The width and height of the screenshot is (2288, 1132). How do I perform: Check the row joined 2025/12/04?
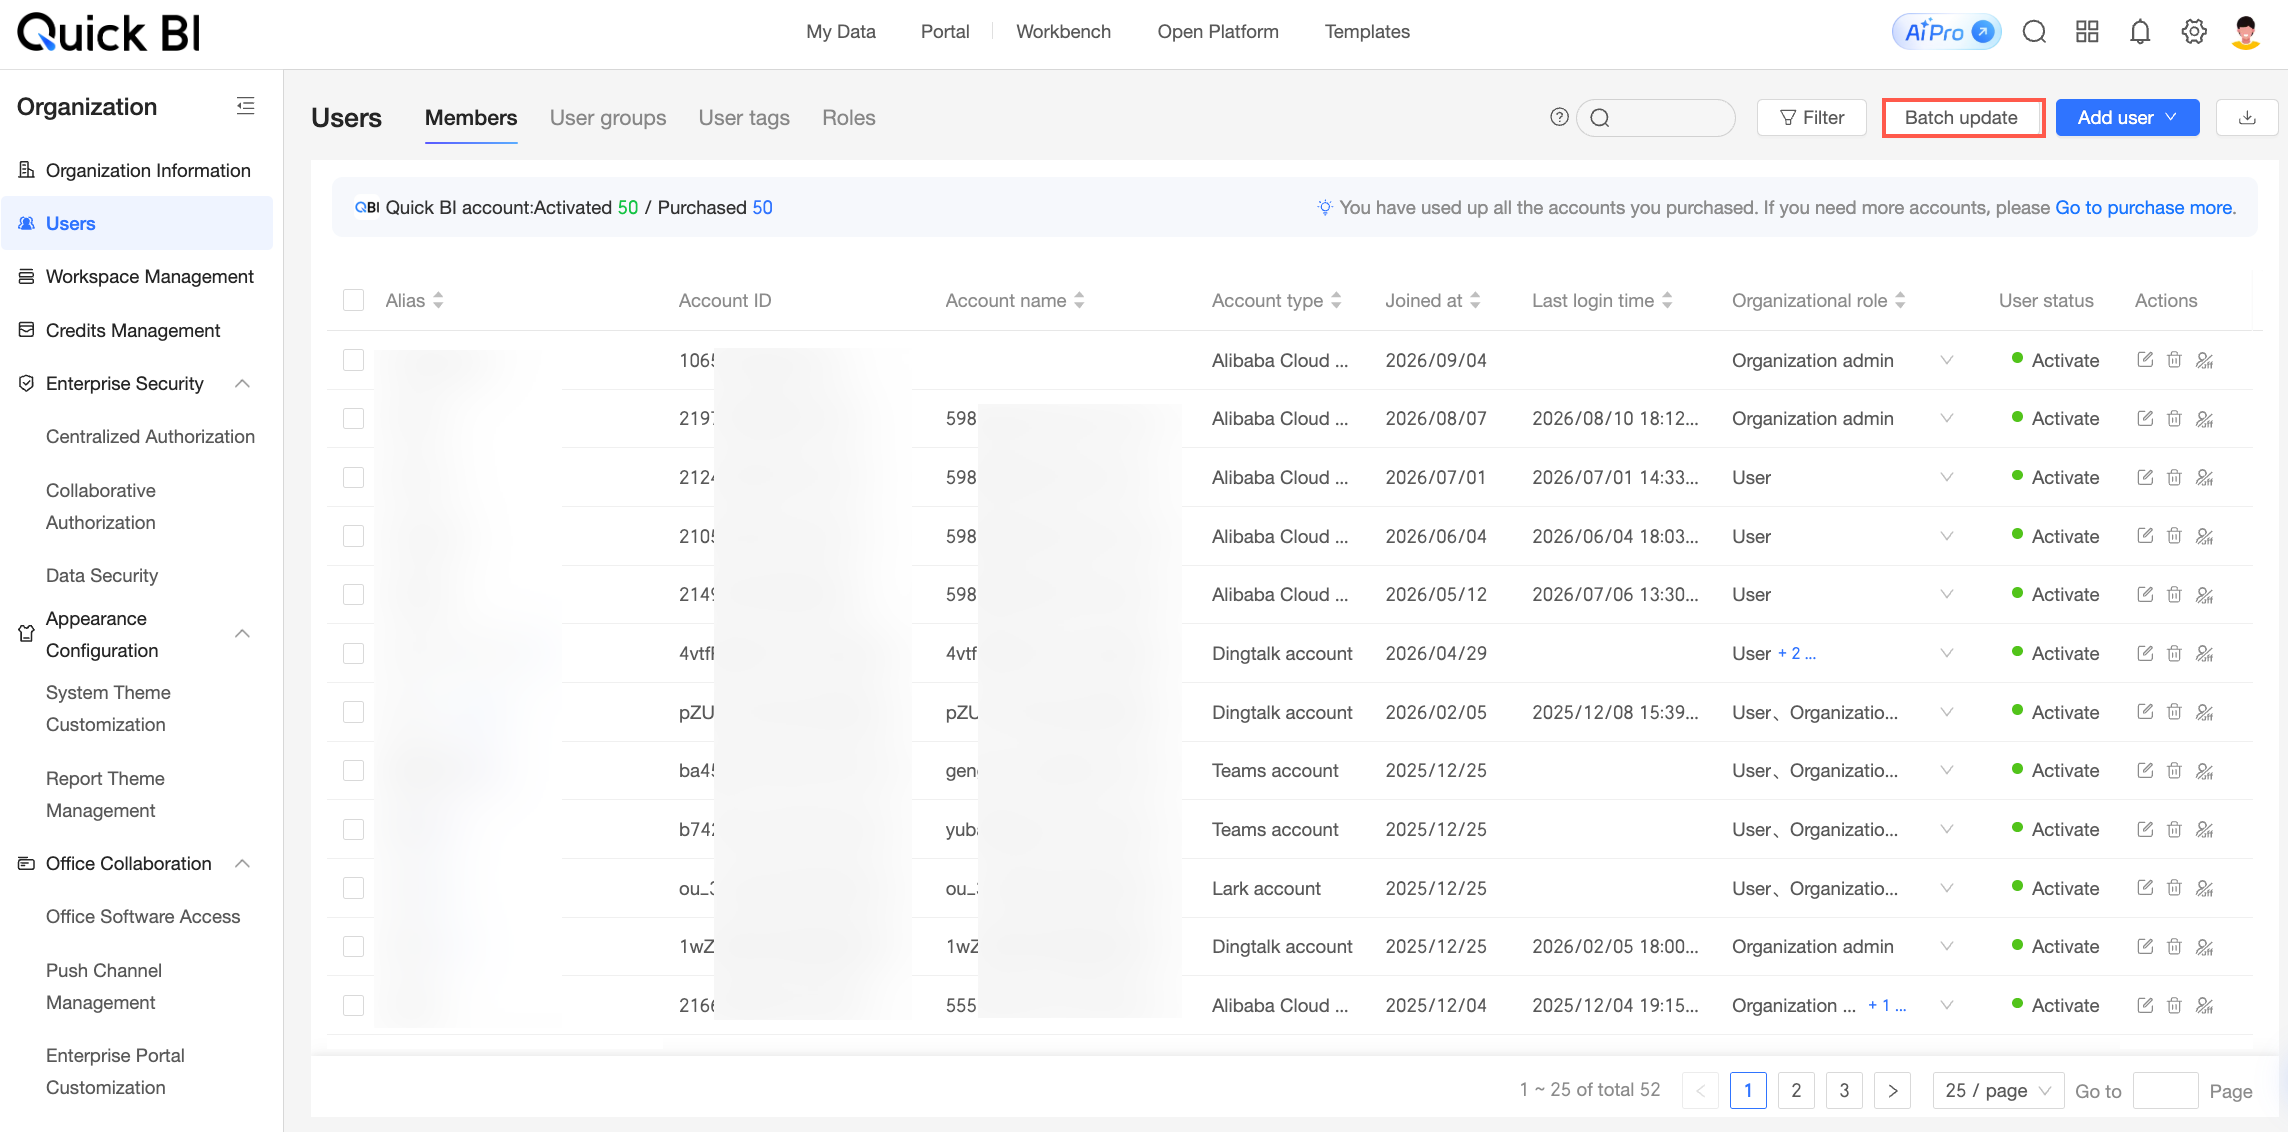pos(353,1005)
